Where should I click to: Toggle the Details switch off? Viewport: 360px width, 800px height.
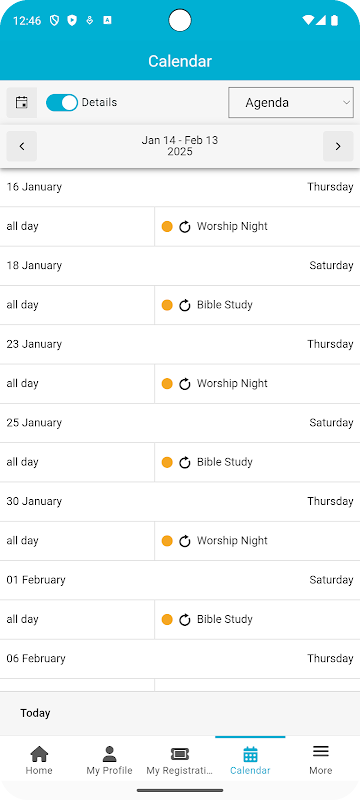coord(62,103)
